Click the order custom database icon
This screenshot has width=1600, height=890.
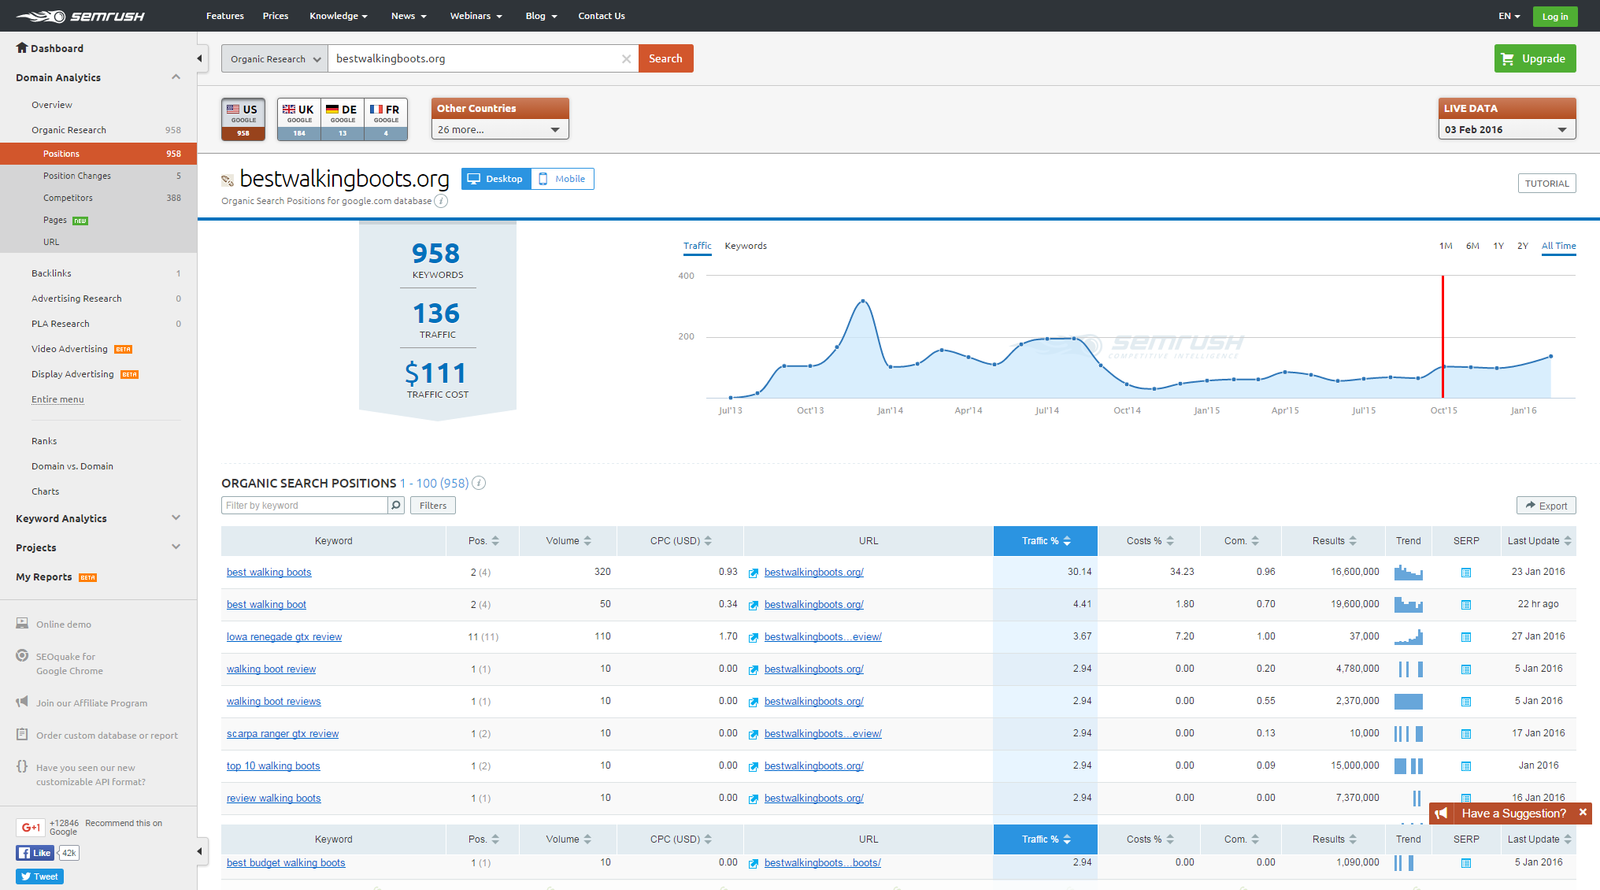[22, 734]
